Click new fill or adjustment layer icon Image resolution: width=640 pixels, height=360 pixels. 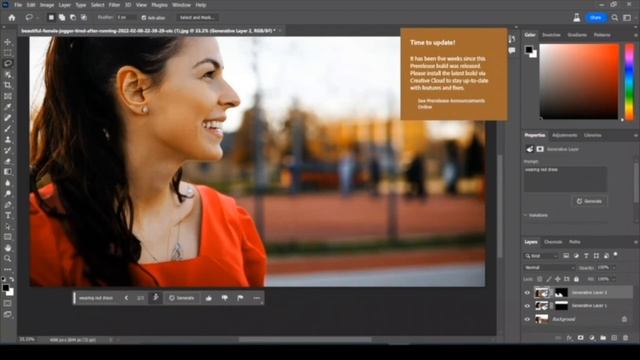click(592, 338)
